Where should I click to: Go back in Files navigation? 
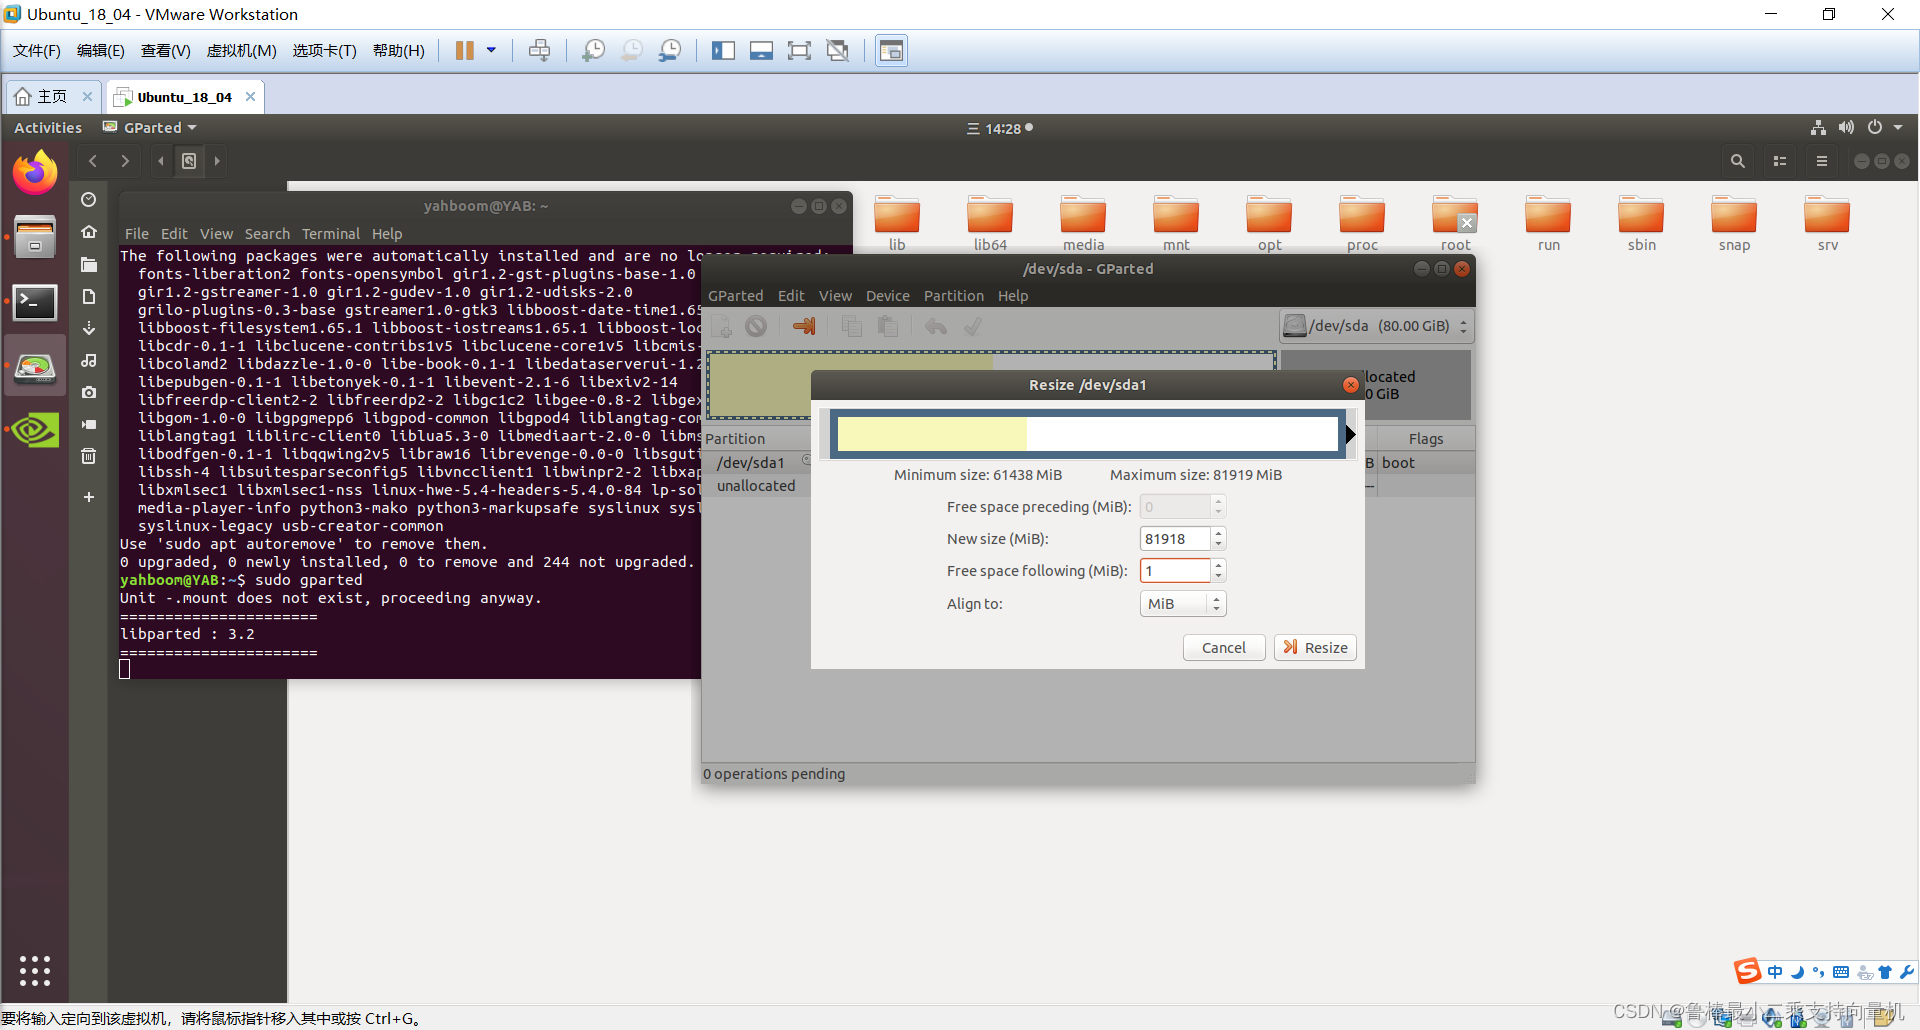pos(93,161)
